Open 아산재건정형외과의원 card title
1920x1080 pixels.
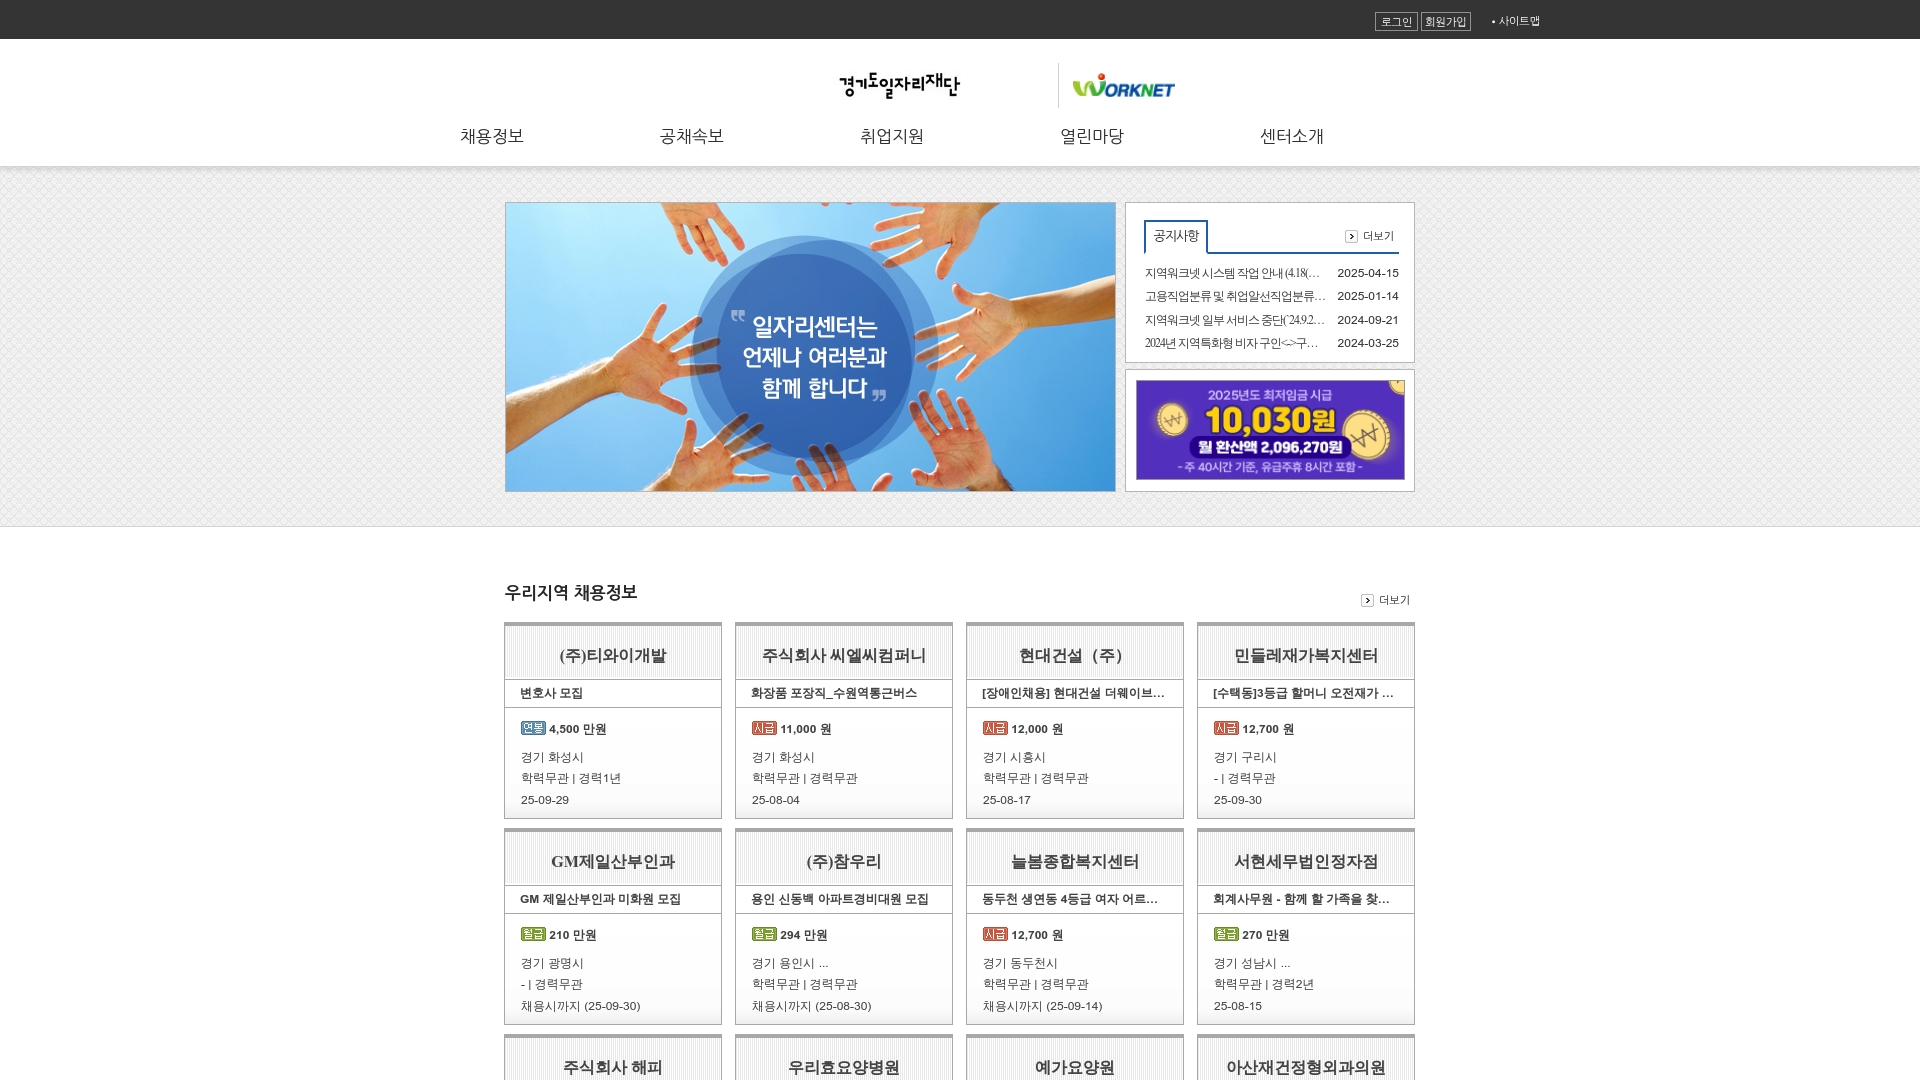click(x=1306, y=1067)
